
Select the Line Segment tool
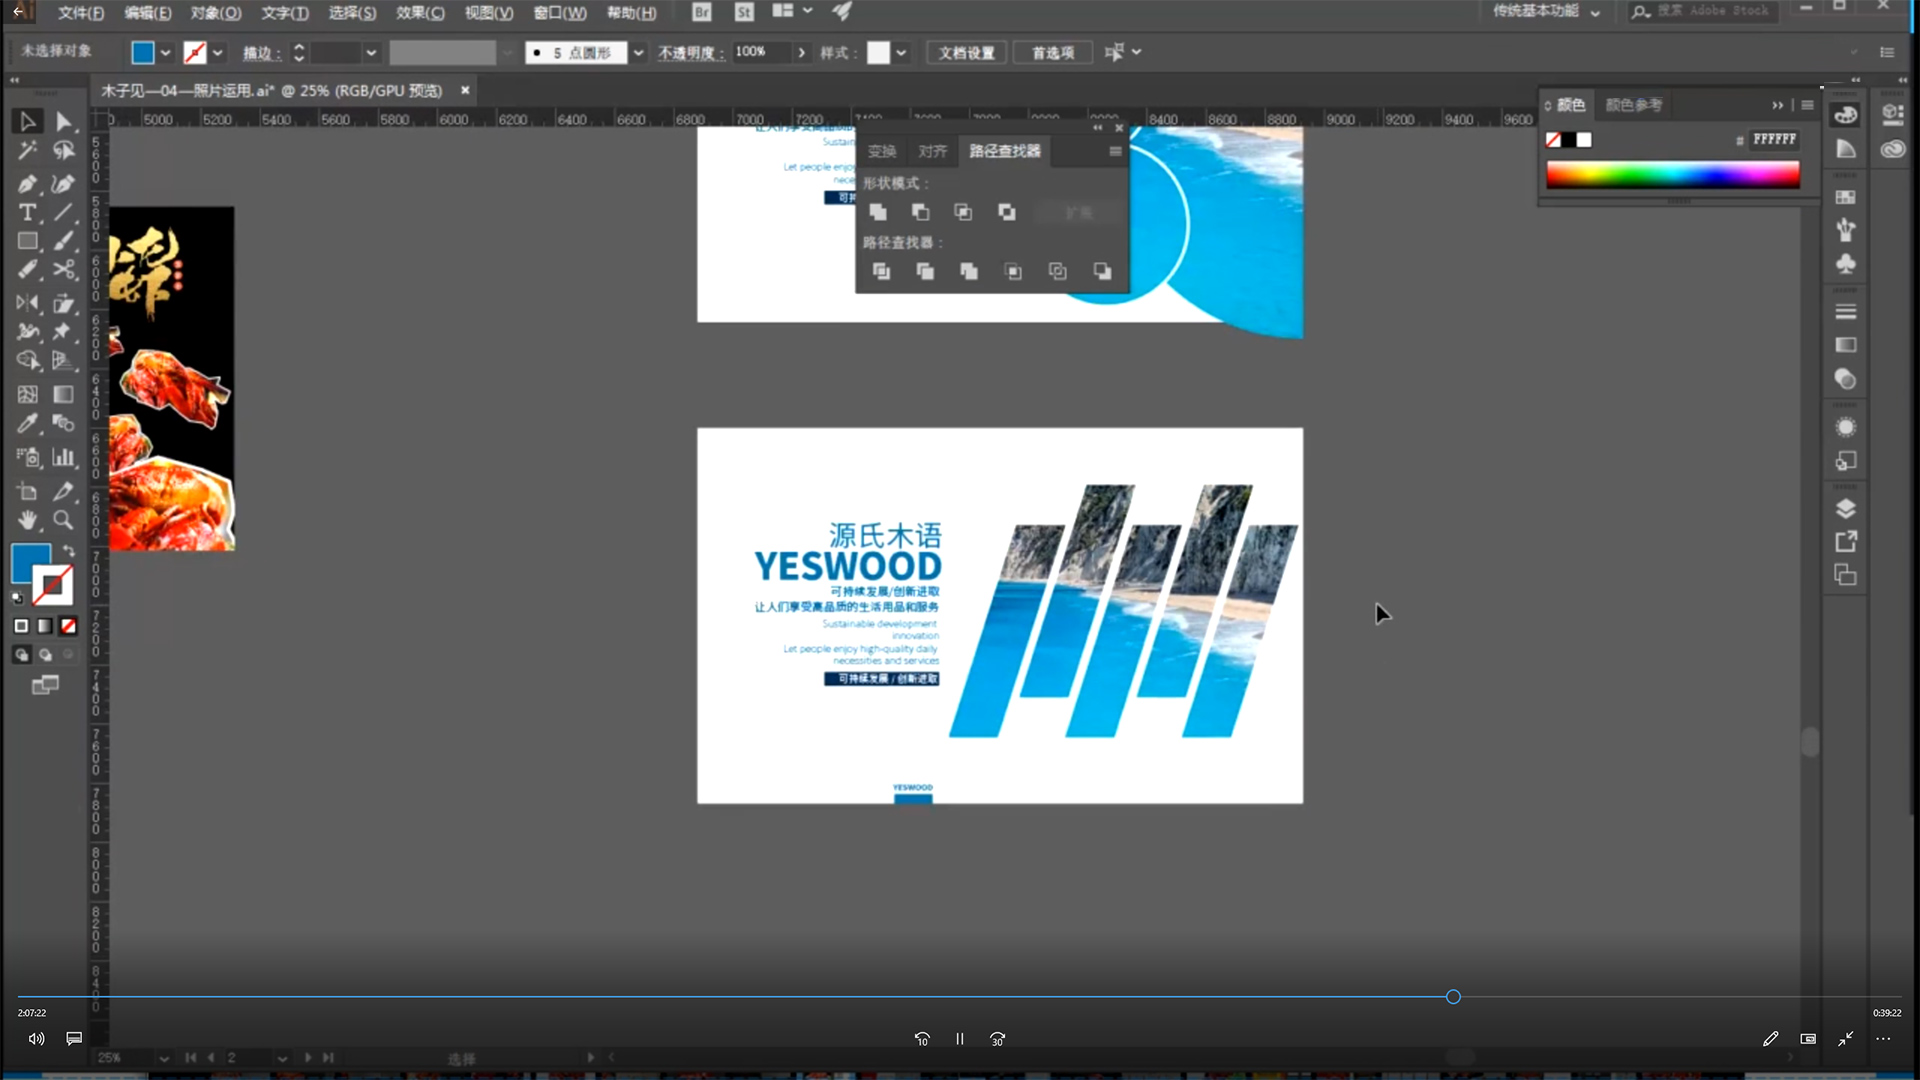click(63, 212)
